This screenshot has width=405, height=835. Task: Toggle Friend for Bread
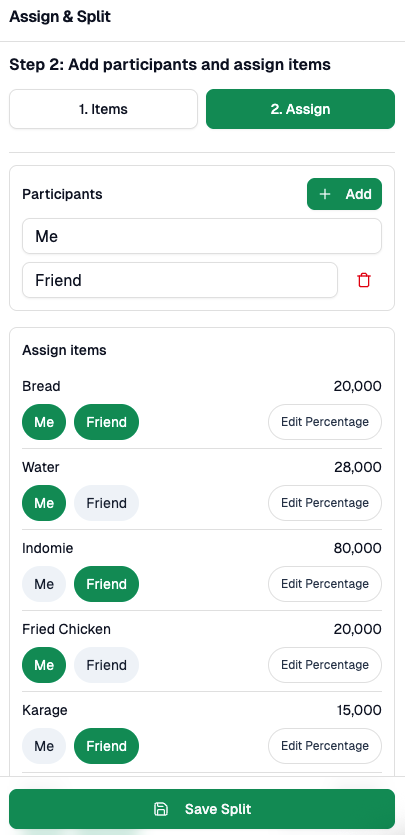[106, 422]
